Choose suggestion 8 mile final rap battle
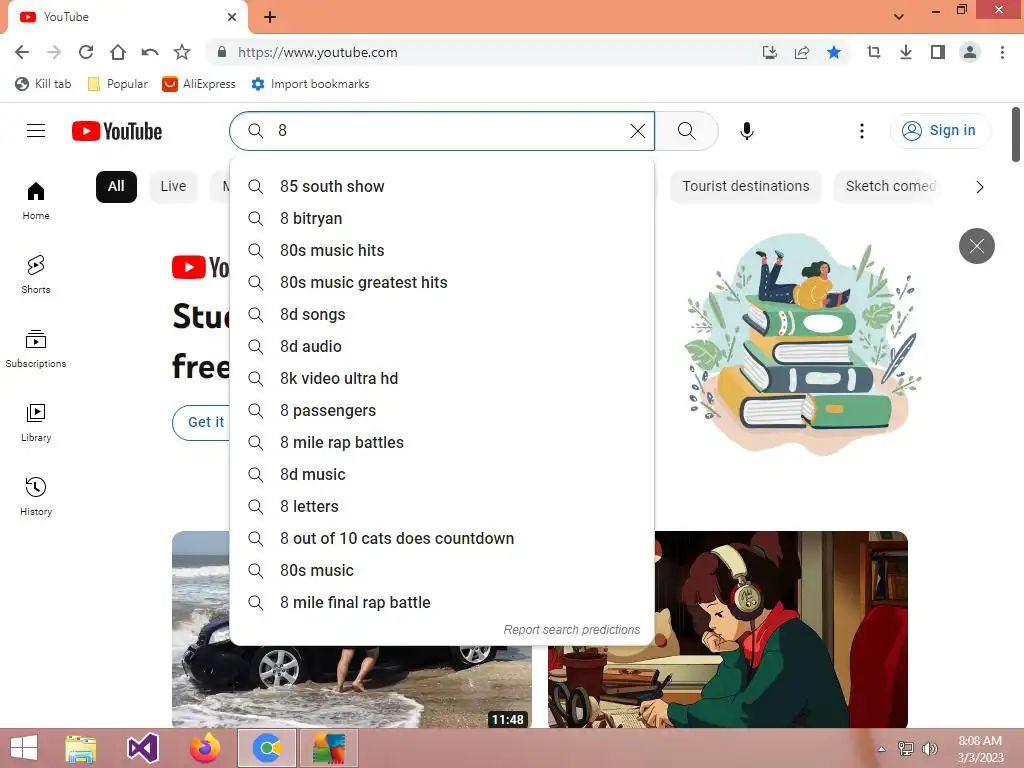The image size is (1024, 768). (442, 603)
